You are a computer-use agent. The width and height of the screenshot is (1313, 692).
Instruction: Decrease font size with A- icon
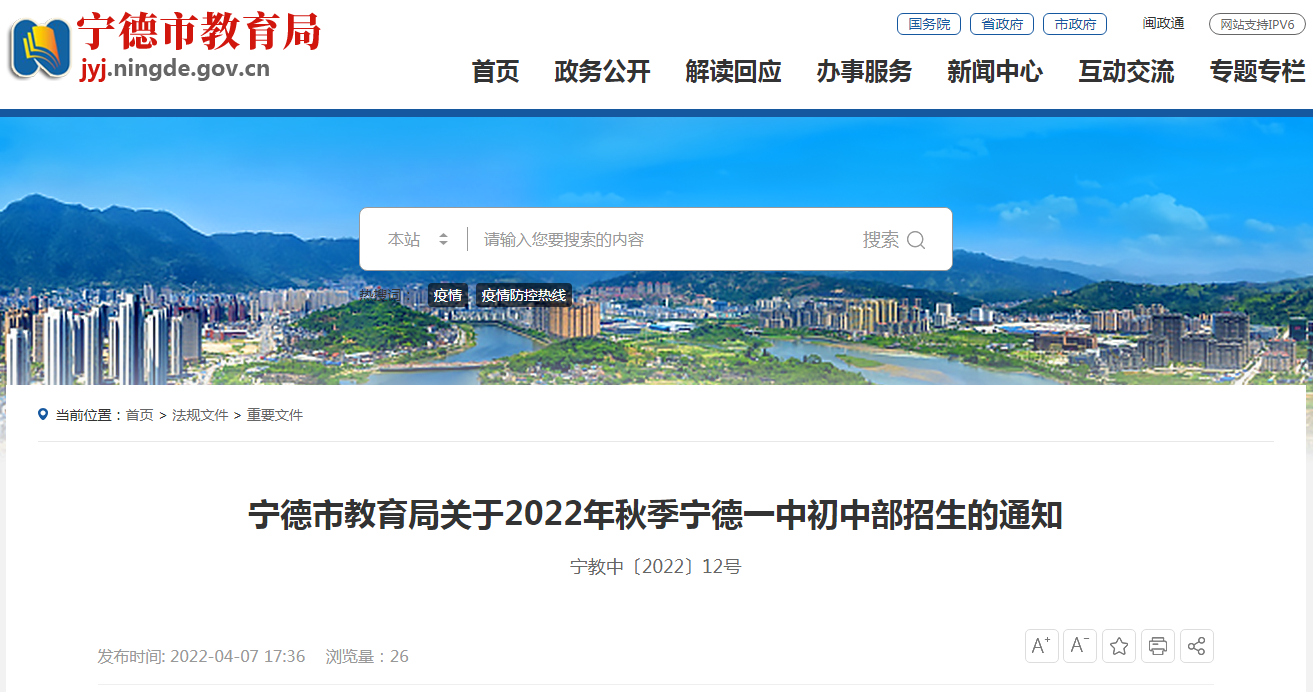click(1080, 646)
